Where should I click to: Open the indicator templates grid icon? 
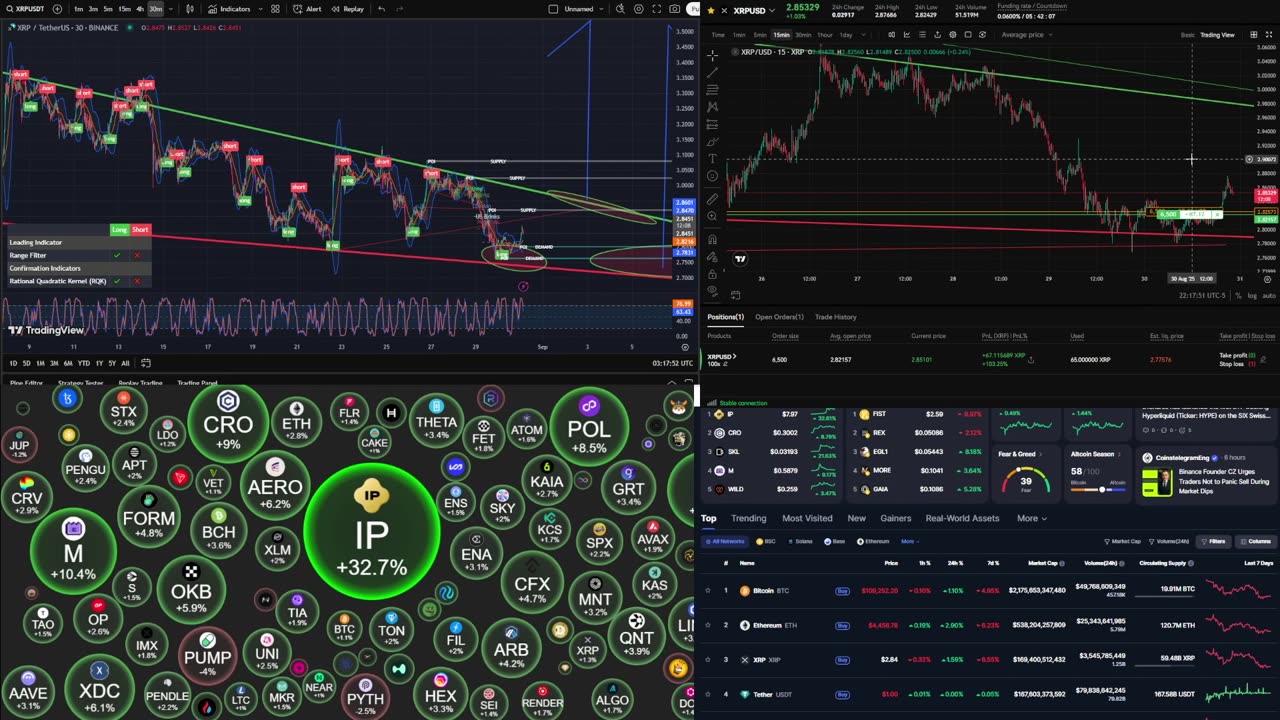click(x=275, y=9)
